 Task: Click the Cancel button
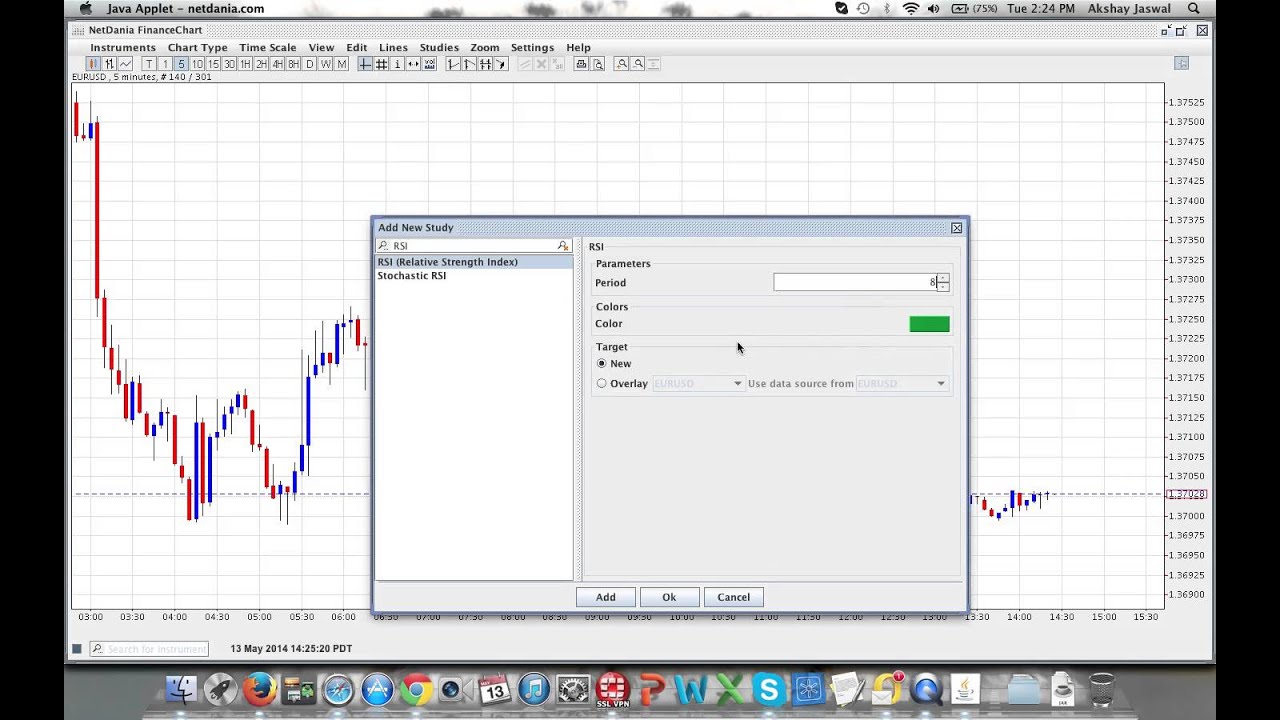click(733, 597)
